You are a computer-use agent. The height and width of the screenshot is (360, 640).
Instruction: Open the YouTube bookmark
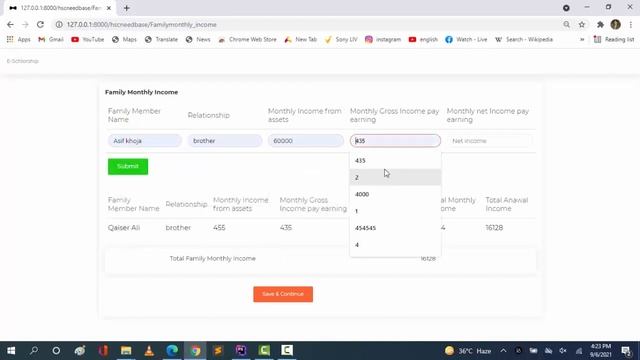click(88, 40)
